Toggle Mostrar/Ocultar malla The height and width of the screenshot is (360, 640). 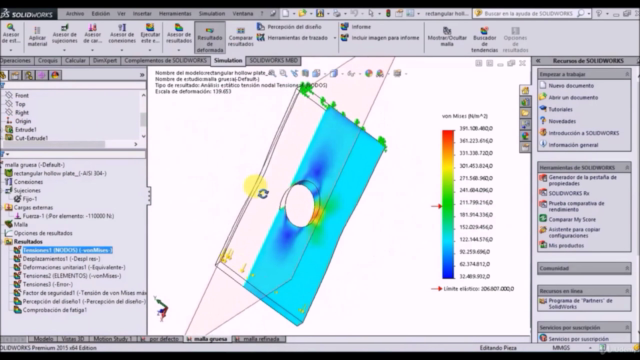coord(447,36)
